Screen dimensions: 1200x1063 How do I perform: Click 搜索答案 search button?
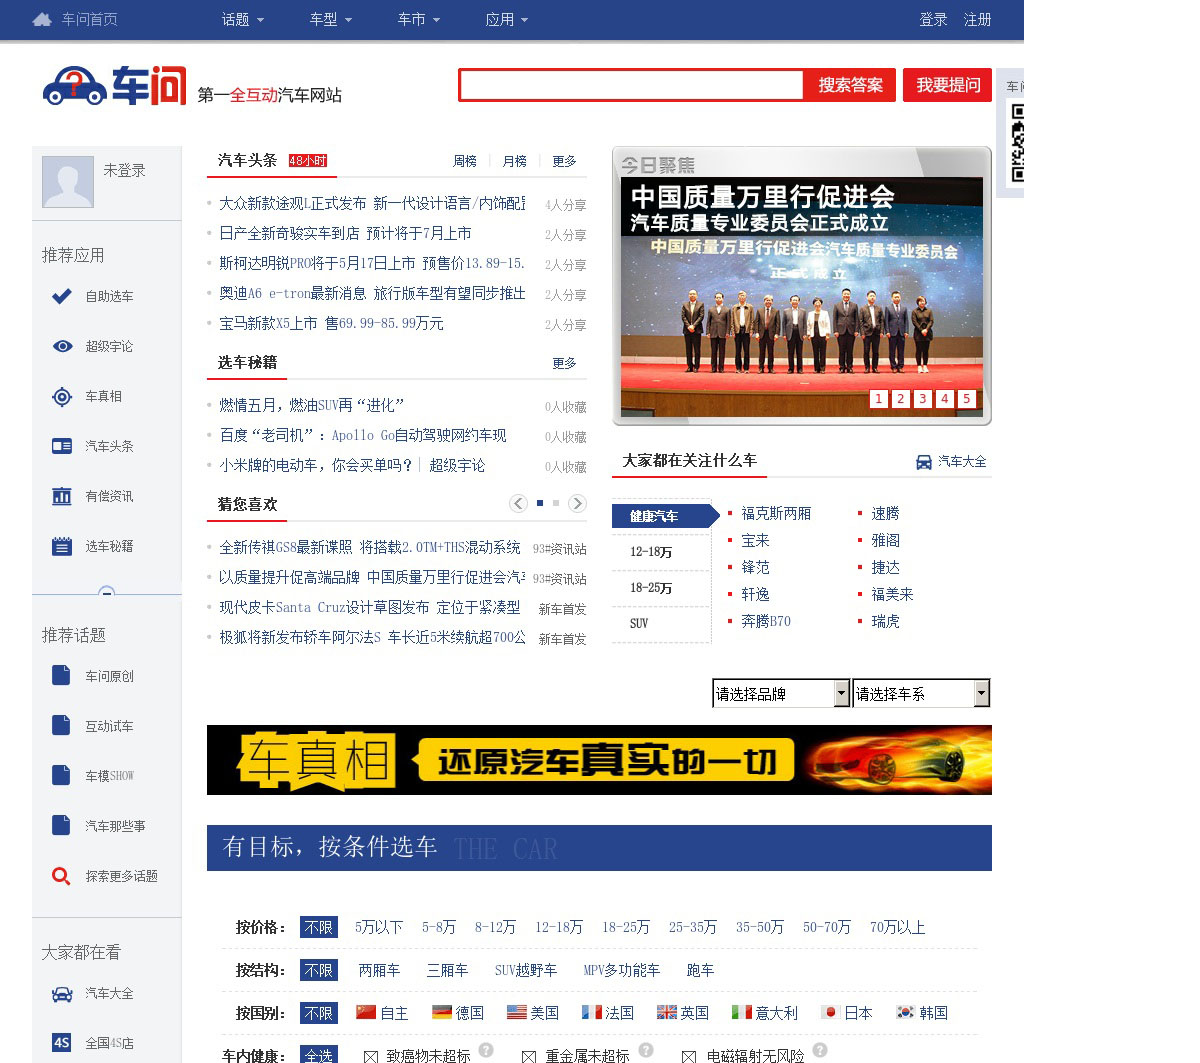coord(850,85)
